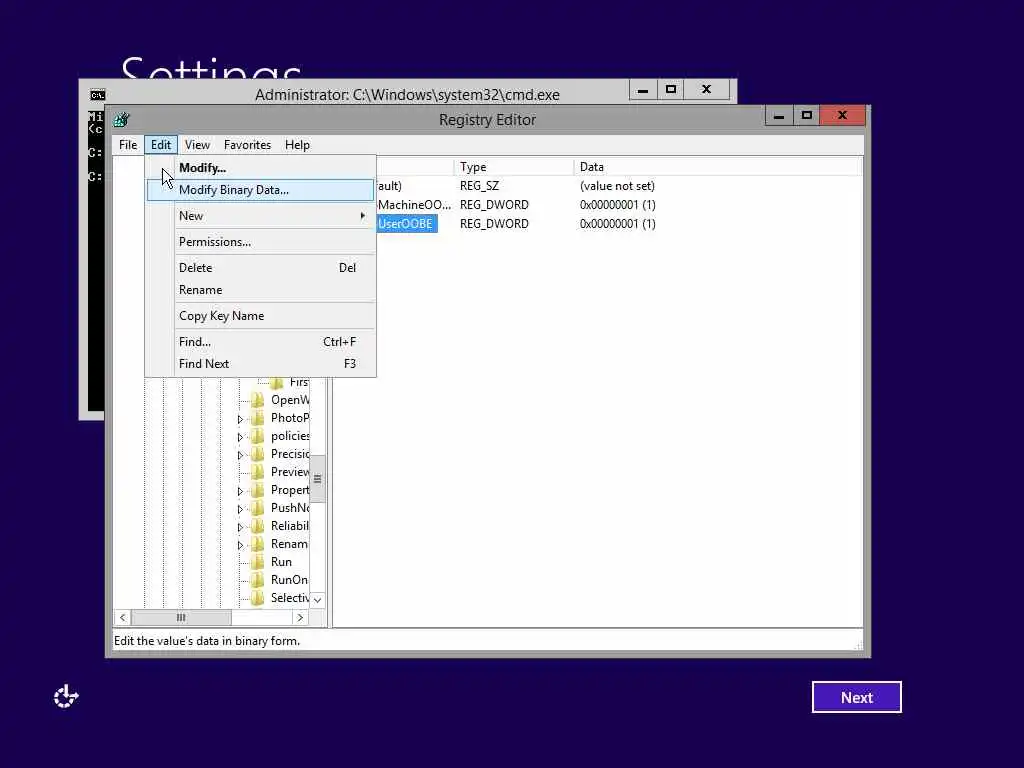1024x768 pixels.
Task: Select the Run folder icon
Action: pyautogui.click(x=258, y=562)
